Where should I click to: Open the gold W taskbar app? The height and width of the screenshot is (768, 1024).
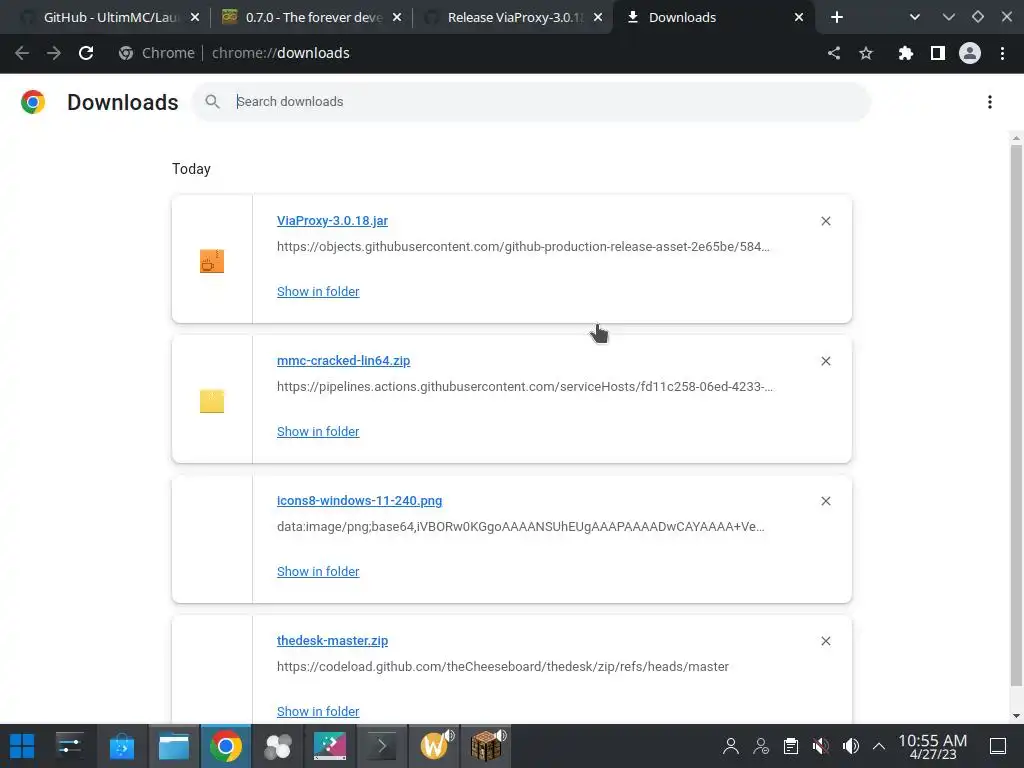[x=435, y=746]
